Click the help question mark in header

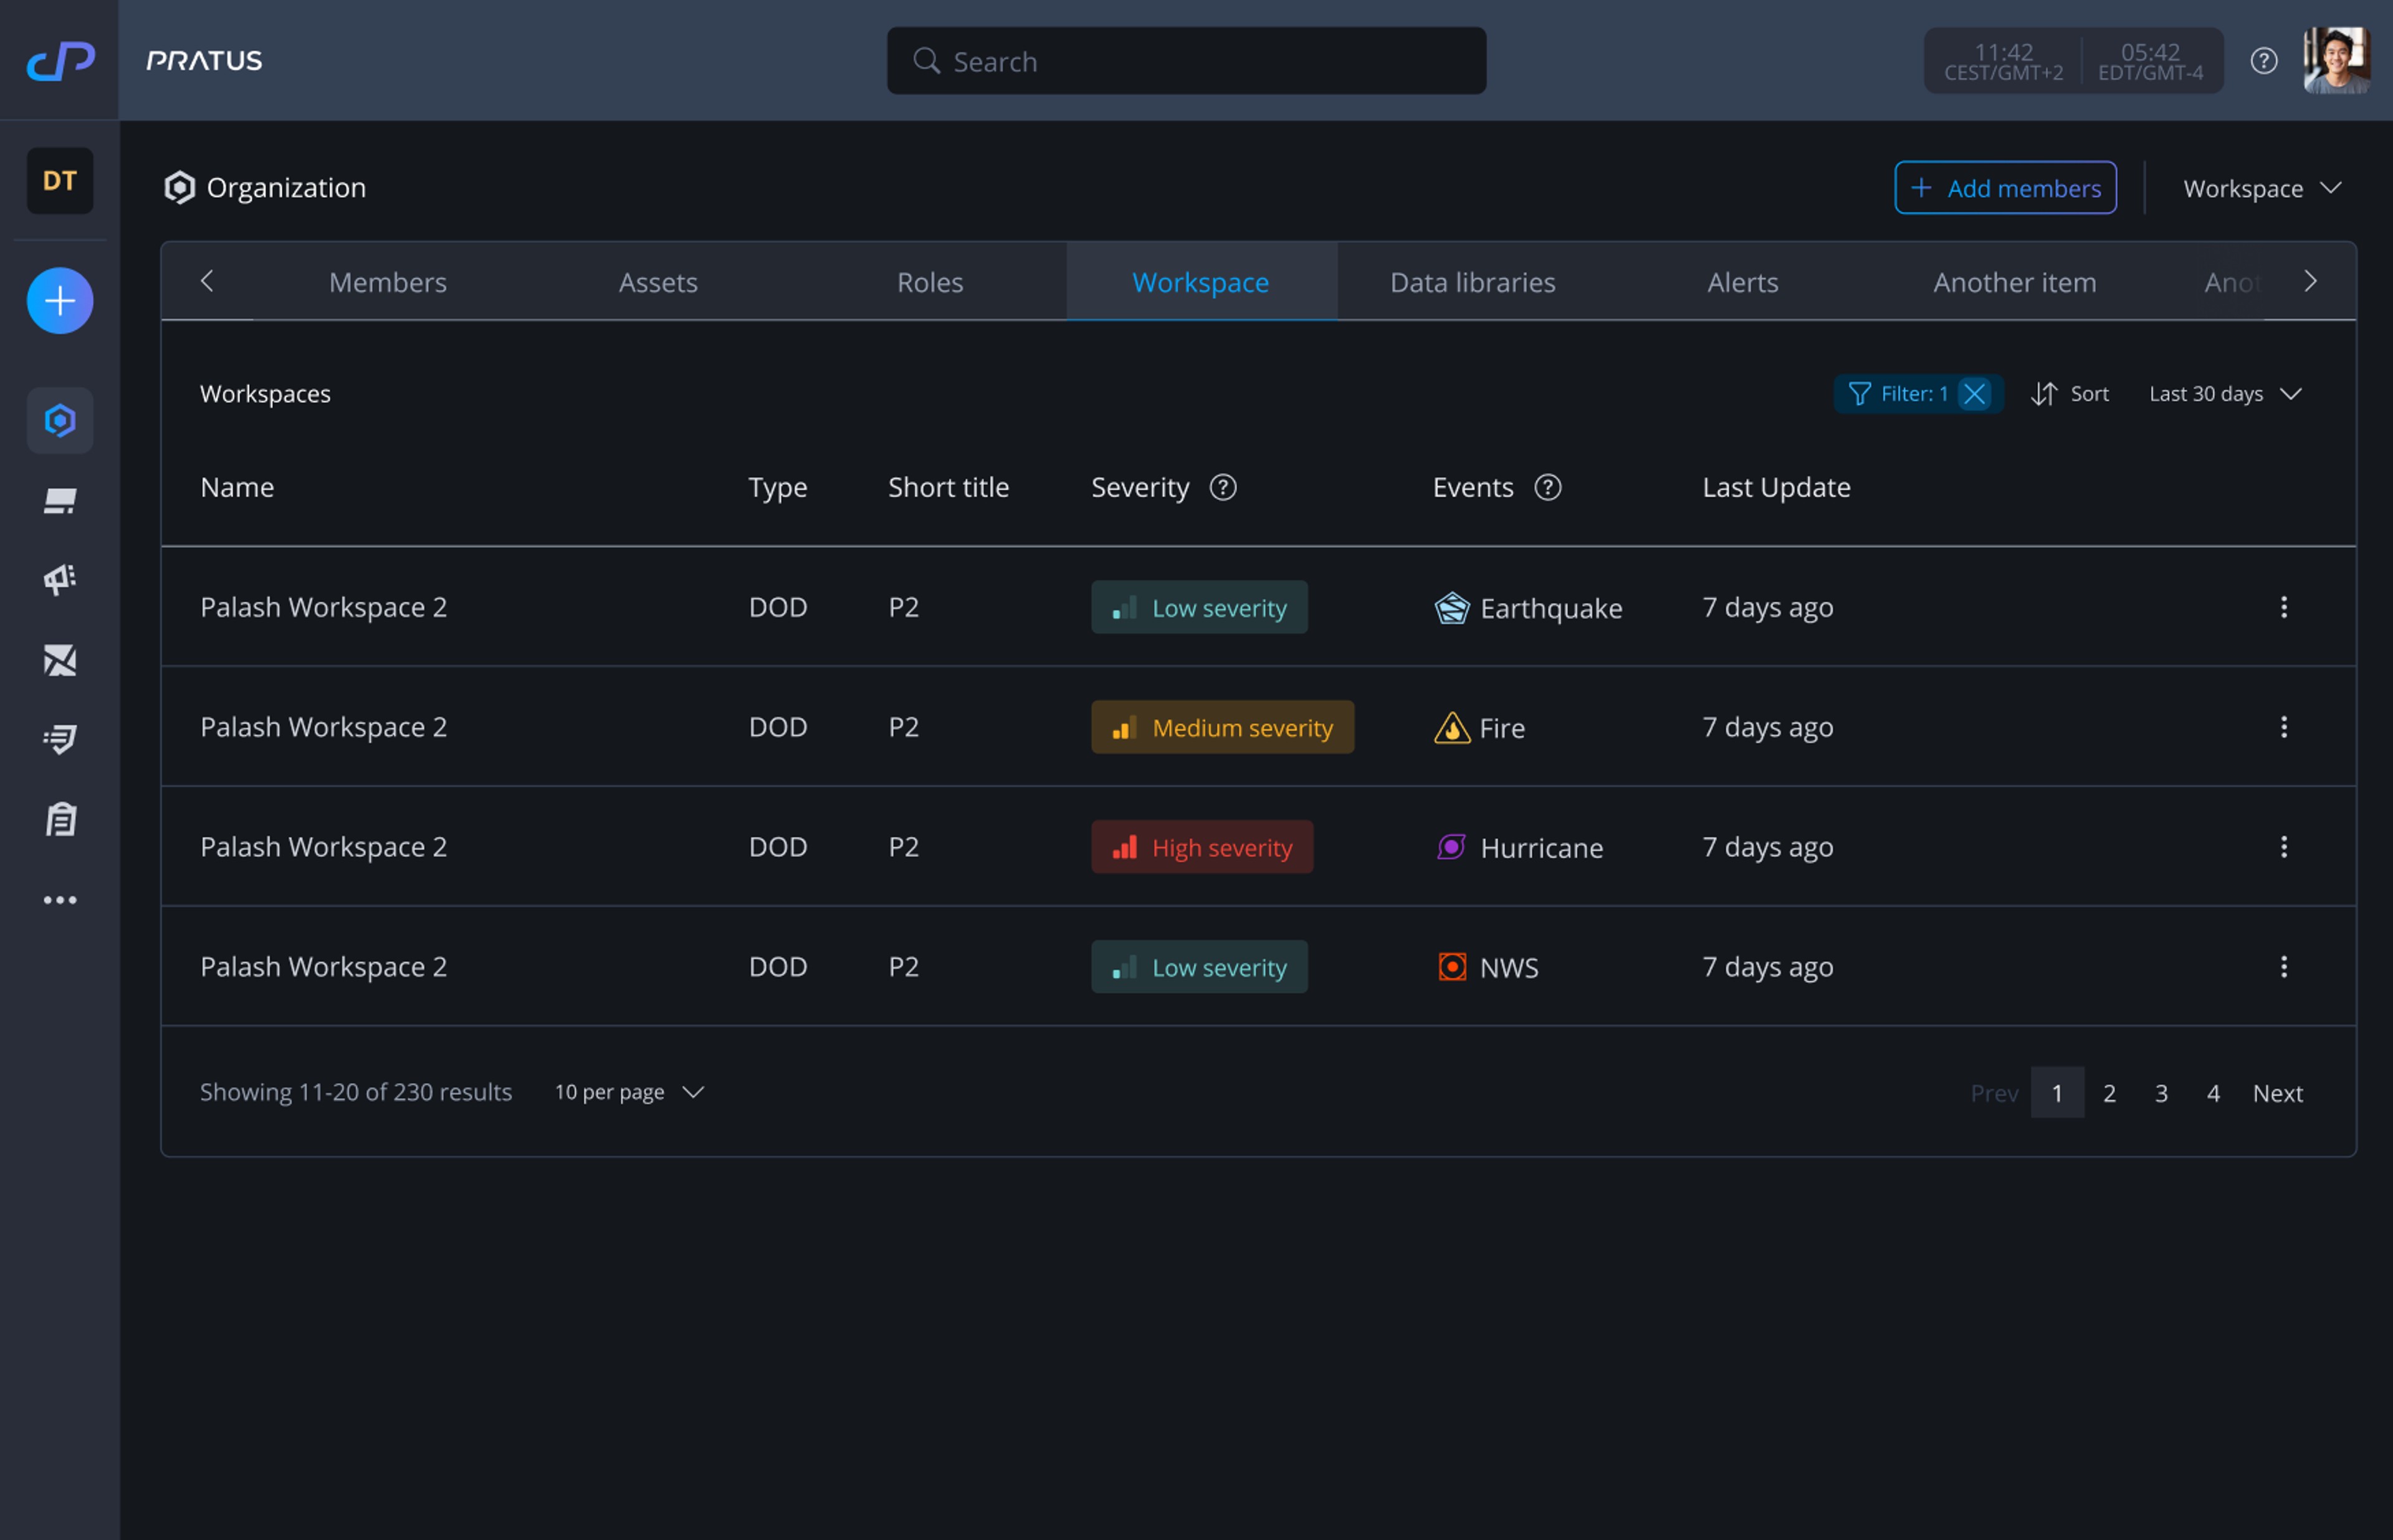[2264, 61]
